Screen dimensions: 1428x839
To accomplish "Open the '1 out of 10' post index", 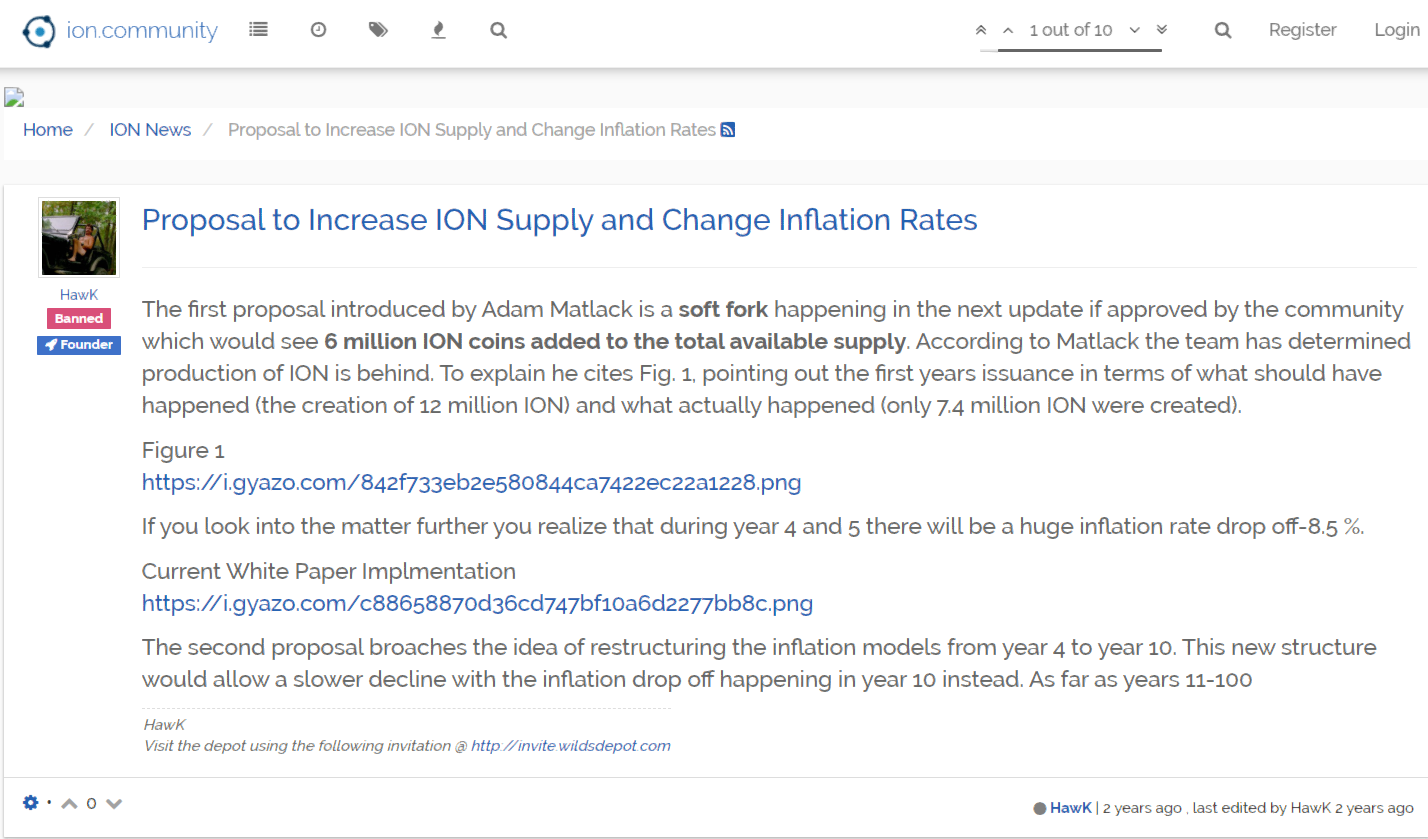I will (x=1071, y=30).
